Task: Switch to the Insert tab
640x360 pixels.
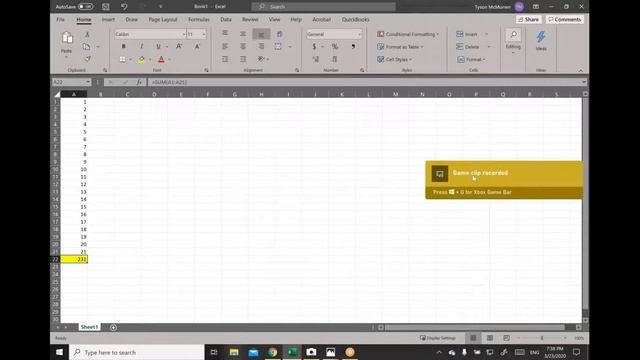Action: pos(108,20)
